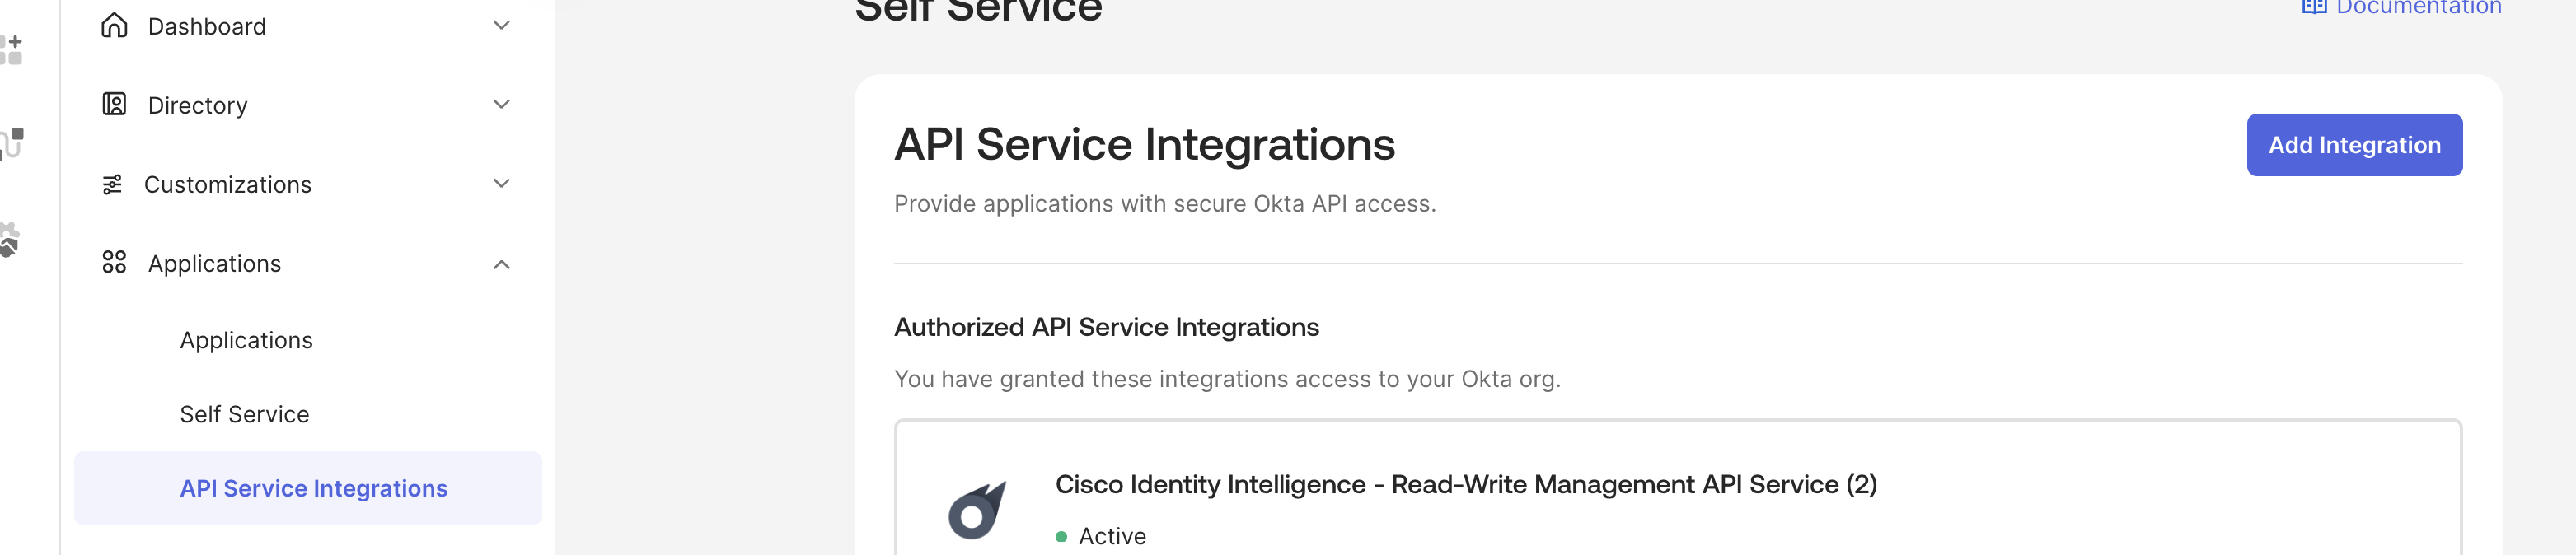Collapse the Applications menu chevron
Screen dimensions: 2576x555
coord(502,264)
